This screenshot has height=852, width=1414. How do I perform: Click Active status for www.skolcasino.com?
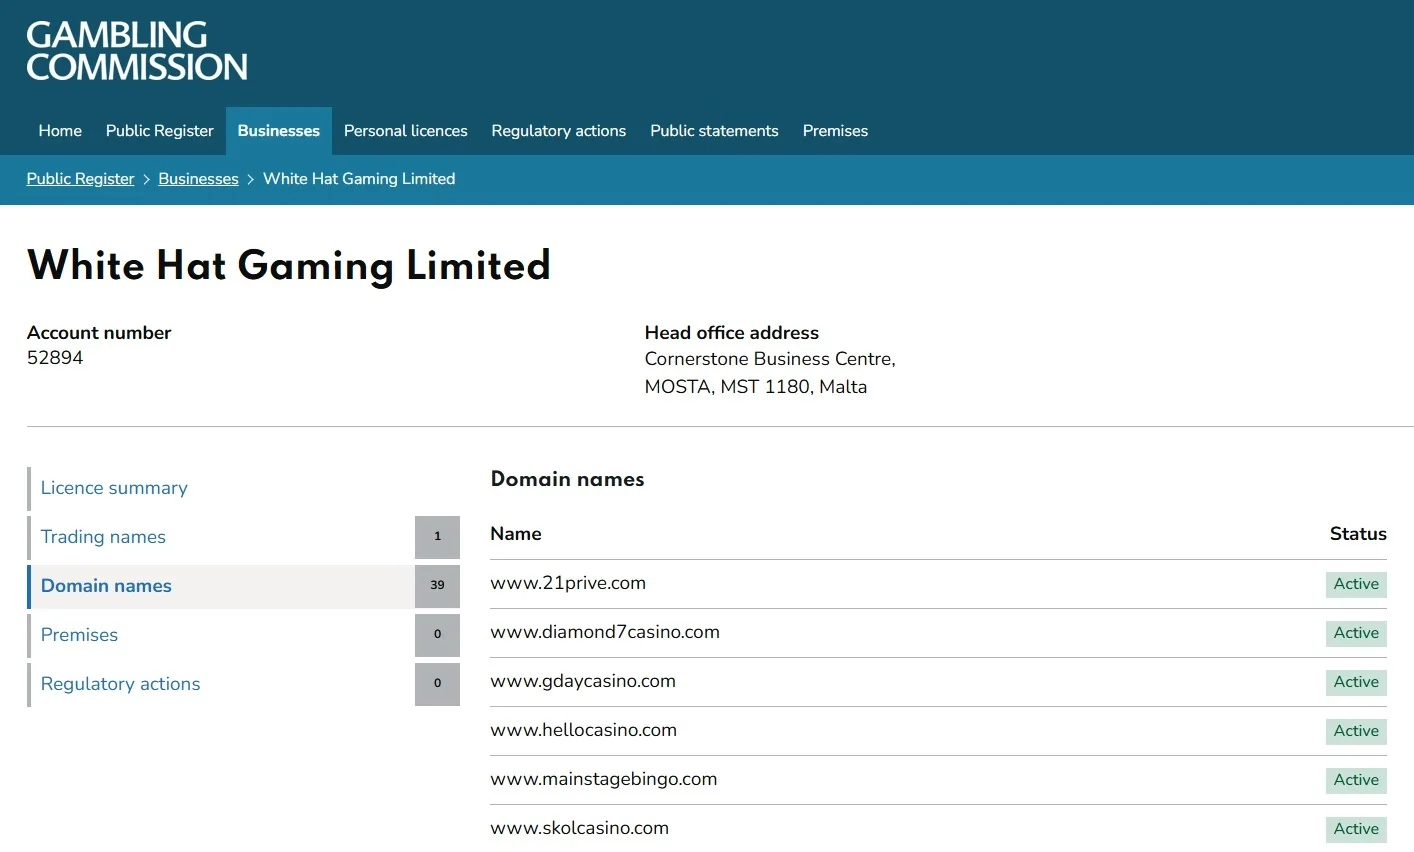[x=1356, y=829]
